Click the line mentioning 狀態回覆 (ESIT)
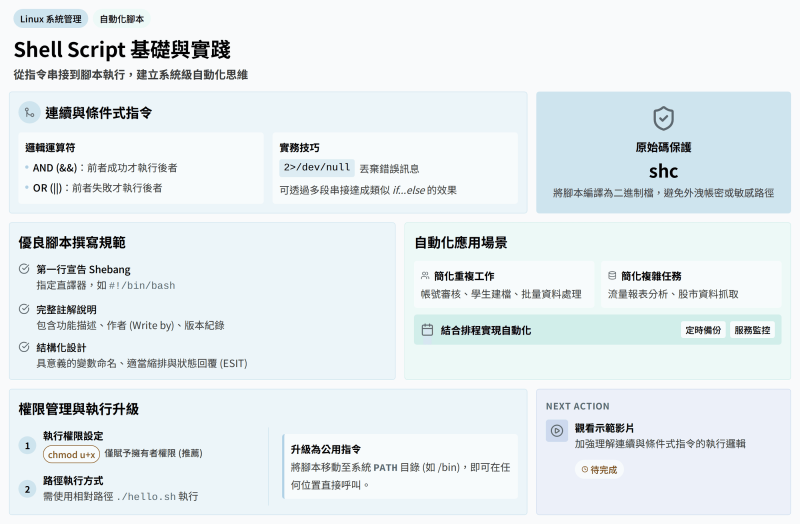 tap(142, 363)
